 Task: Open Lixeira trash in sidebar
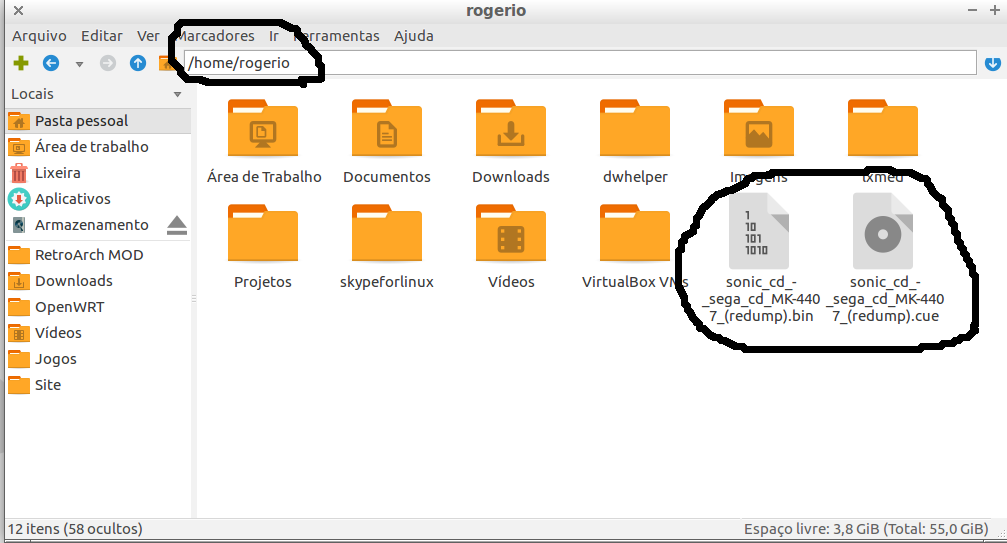point(57,173)
